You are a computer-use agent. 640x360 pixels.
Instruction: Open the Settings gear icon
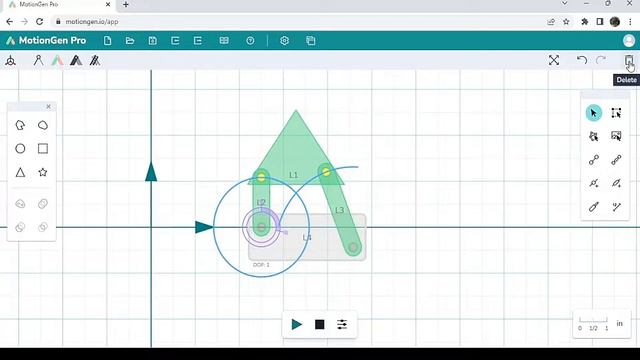click(x=284, y=40)
